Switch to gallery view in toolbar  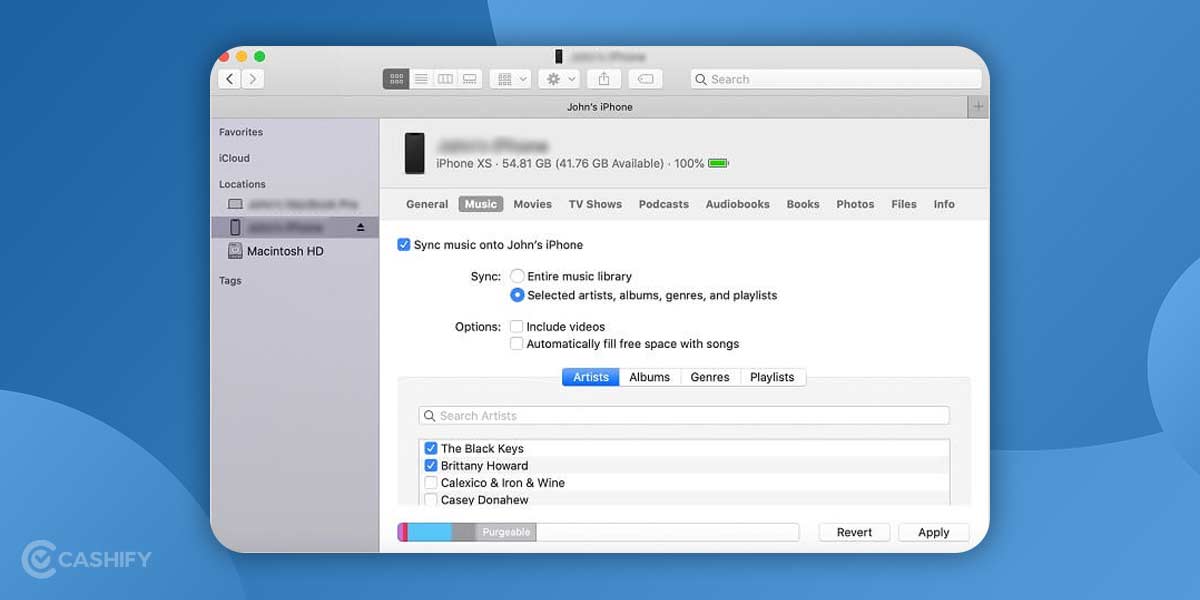(x=469, y=78)
